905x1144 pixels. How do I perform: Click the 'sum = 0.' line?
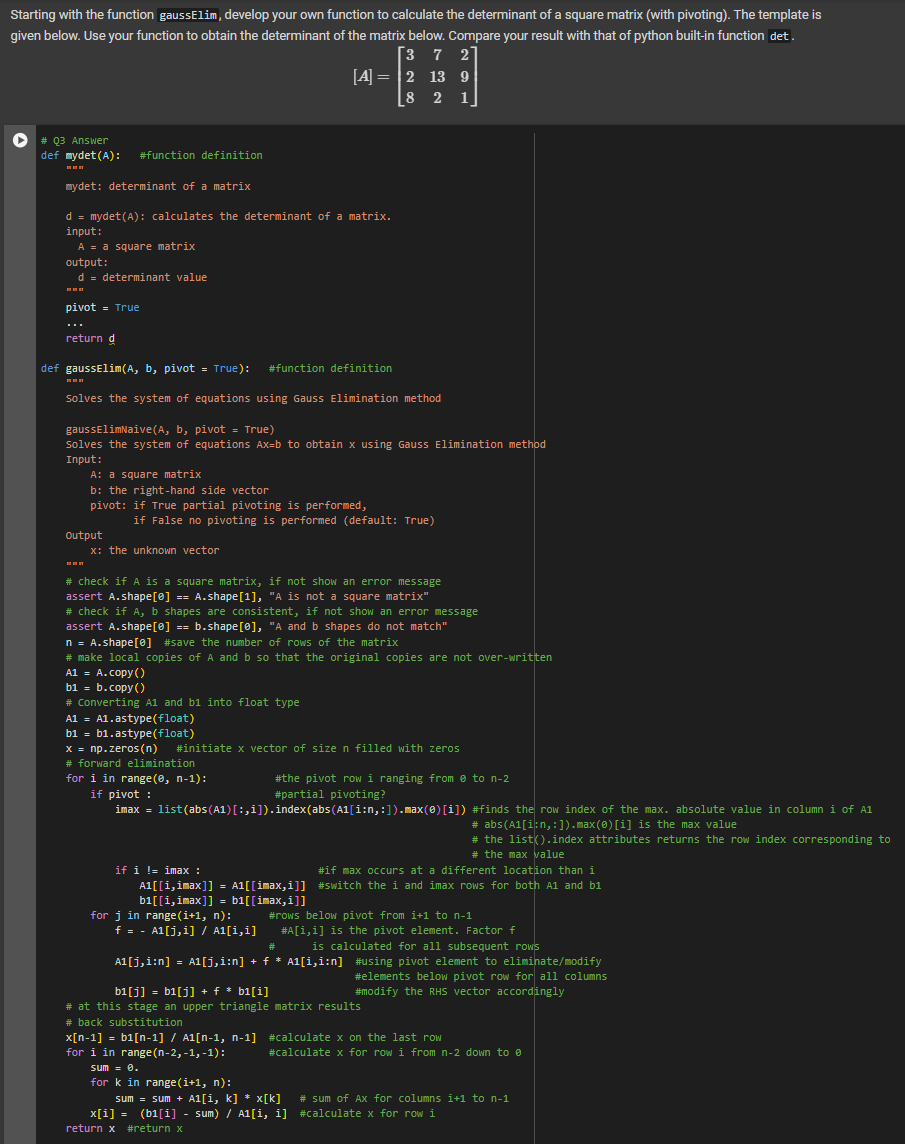[x=115, y=1067]
